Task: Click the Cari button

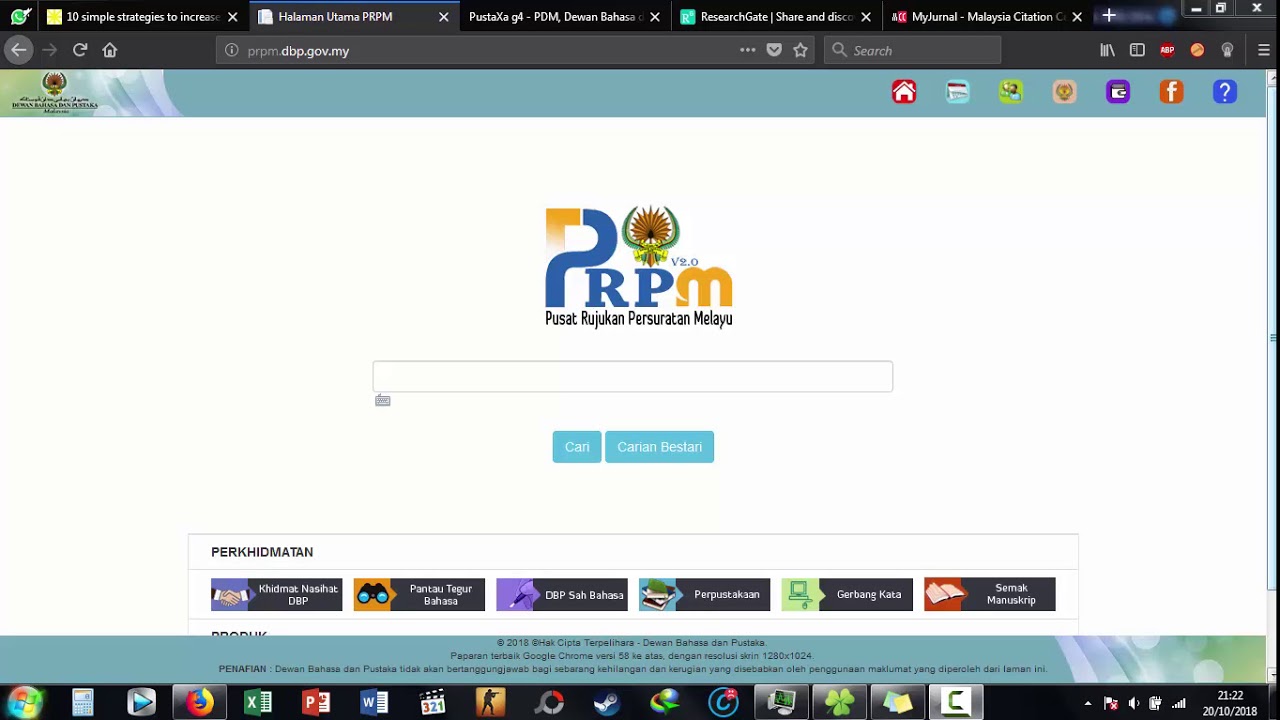Action: [x=577, y=447]
